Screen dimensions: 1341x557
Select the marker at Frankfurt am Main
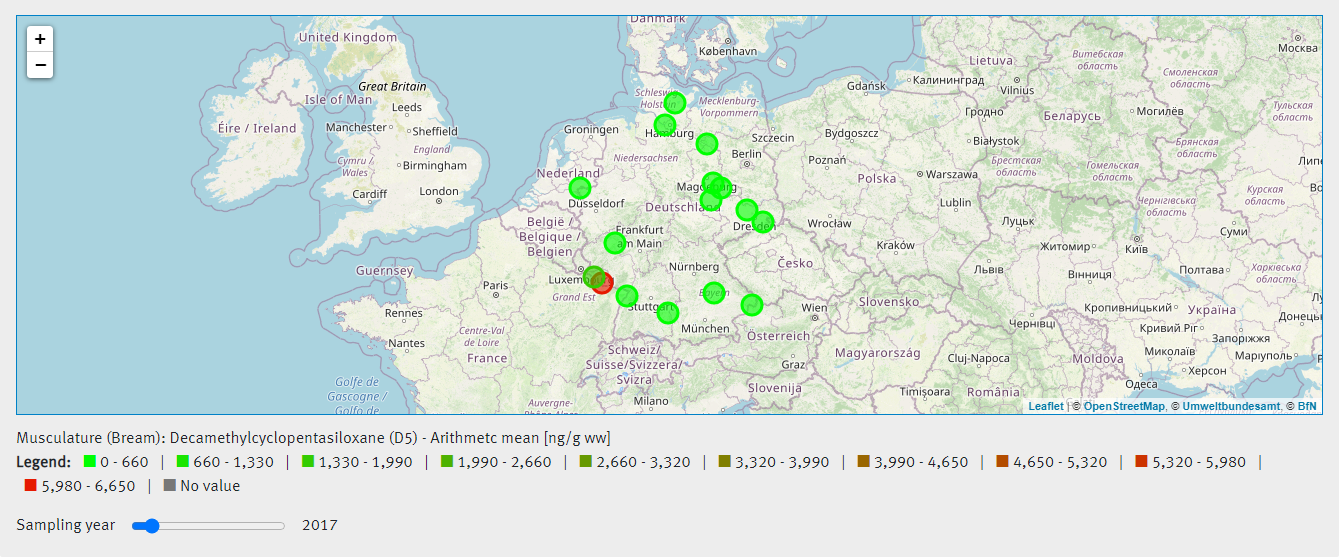[x=615, y=243]
